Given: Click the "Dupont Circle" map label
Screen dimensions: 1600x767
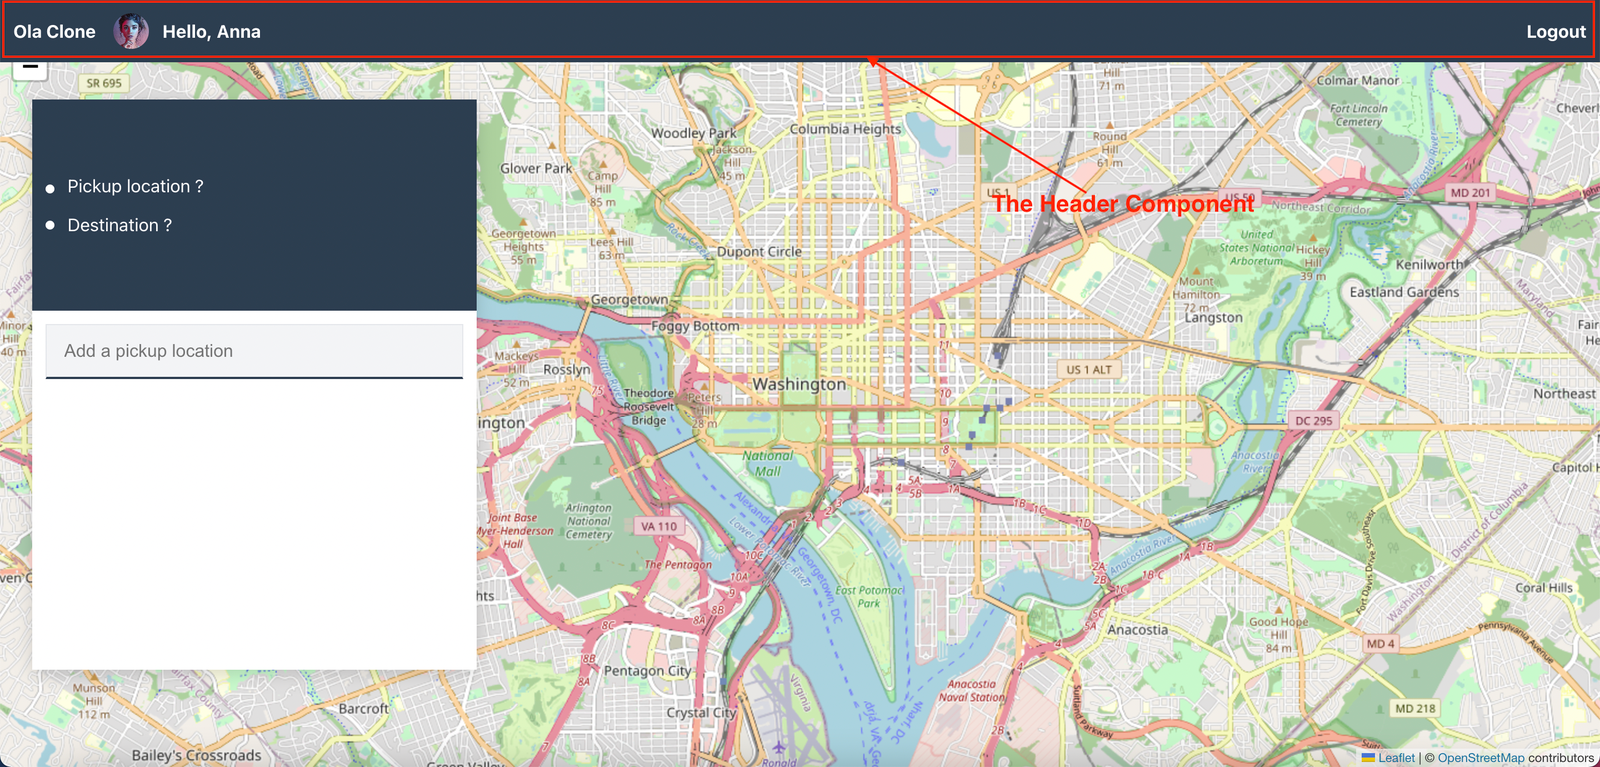Looking at the screenshot, I should tap(759, 252).
